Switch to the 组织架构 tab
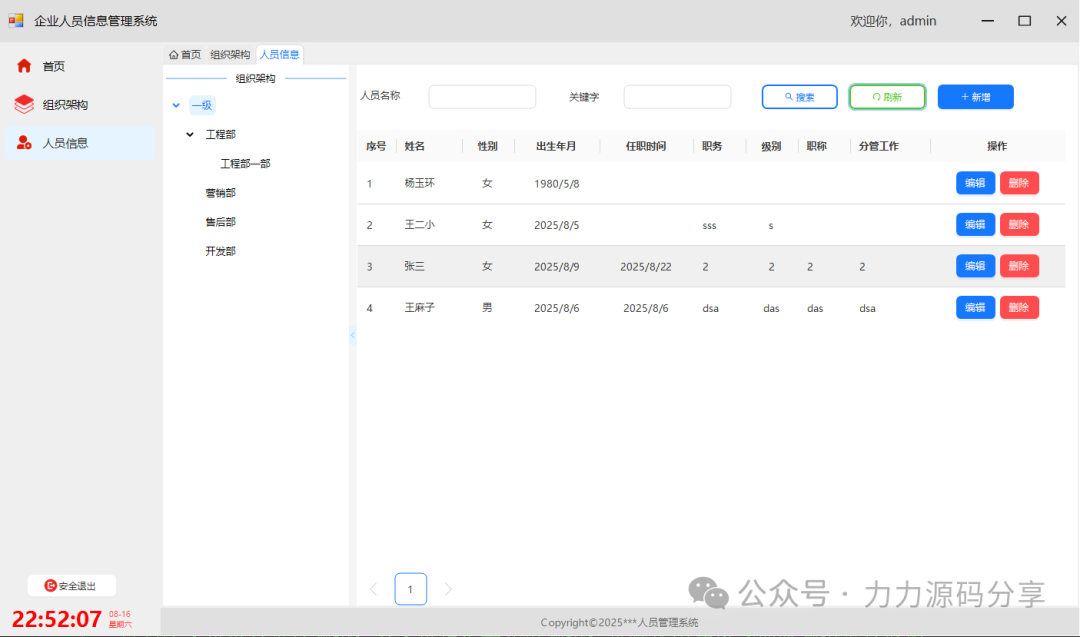This screenshot has height=637, width=1080. (230, 55)
